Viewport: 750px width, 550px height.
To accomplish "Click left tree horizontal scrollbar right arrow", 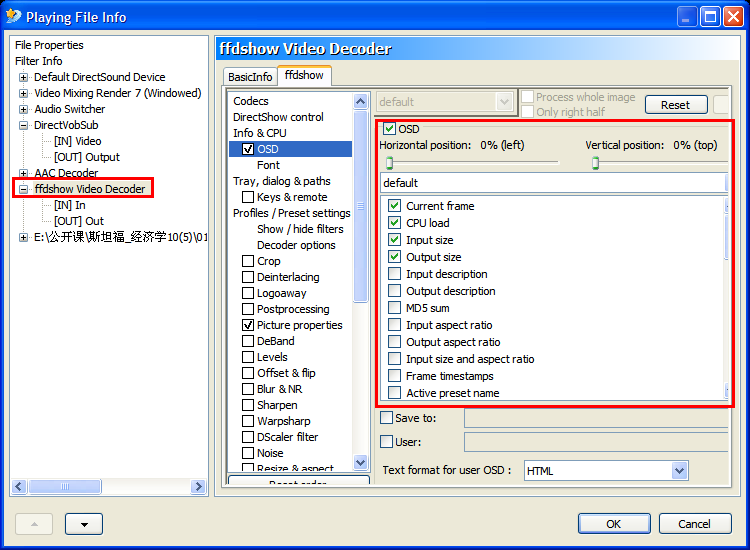I will 198,487.
